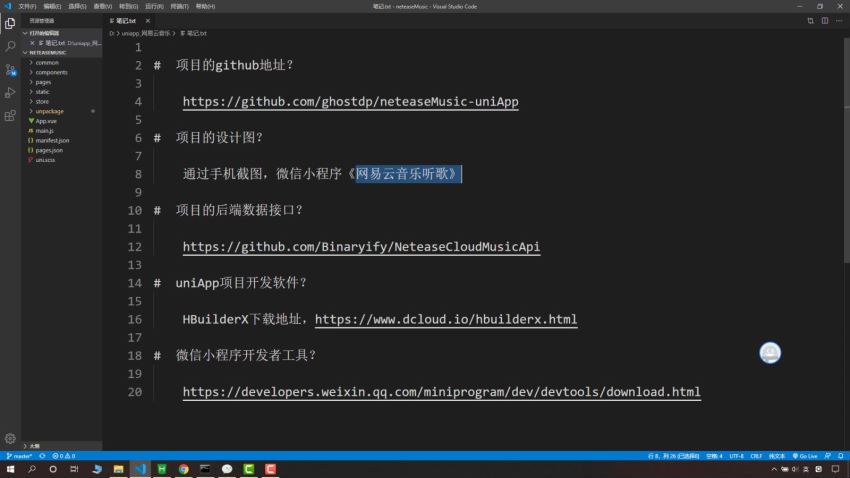Change the indentation spaces setting

point(714,456)
